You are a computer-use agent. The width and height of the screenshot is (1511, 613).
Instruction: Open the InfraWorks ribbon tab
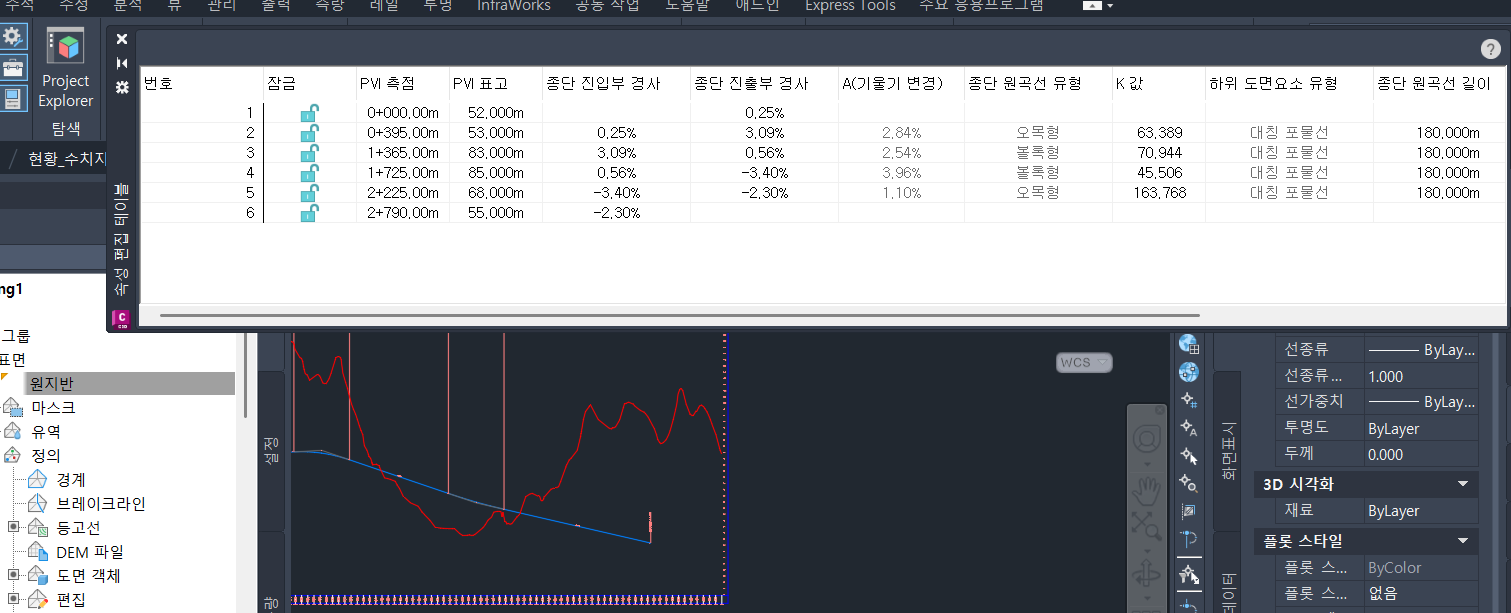(x=513, y=6)
